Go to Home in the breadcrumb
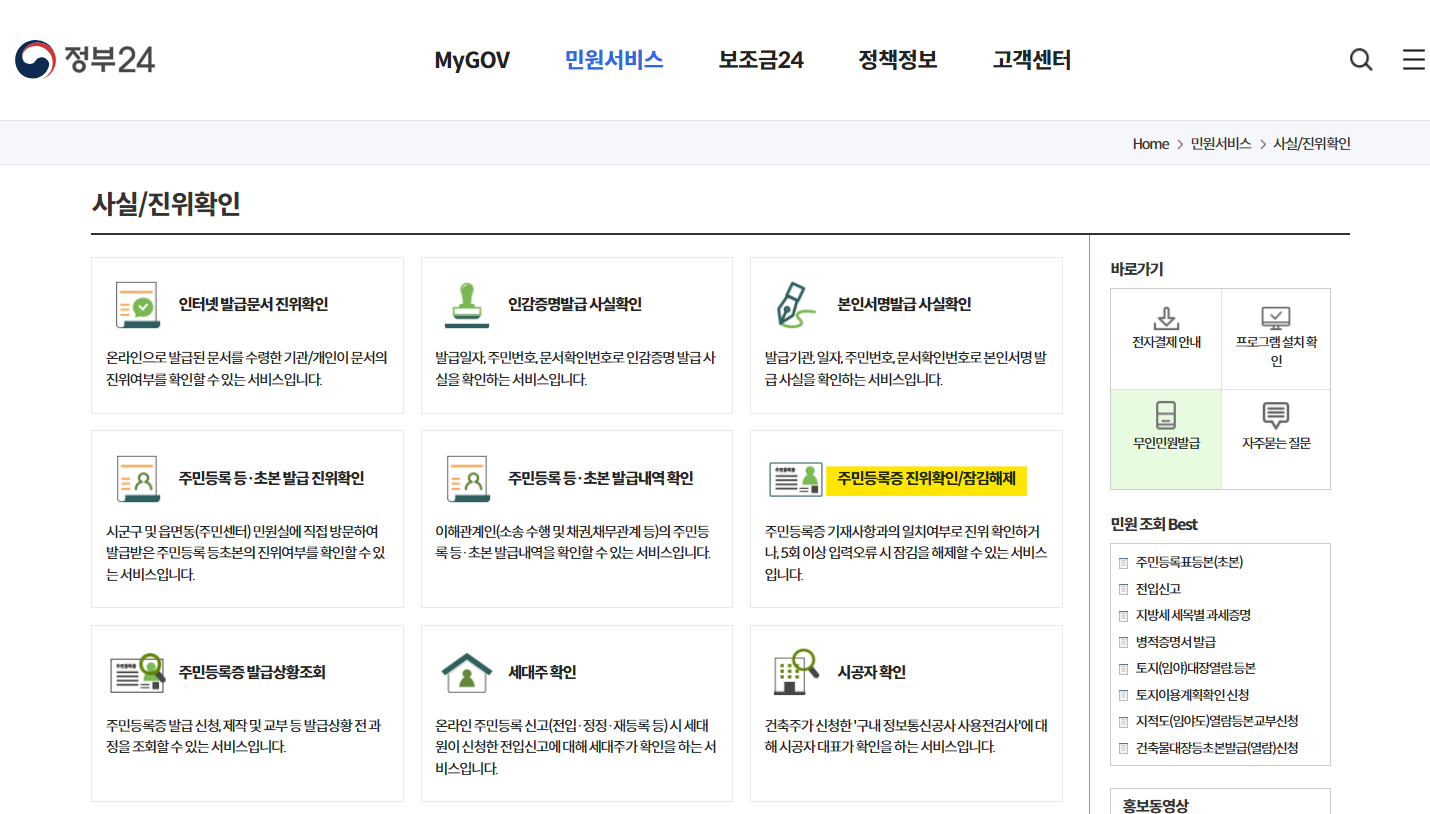Viewport: 1430px width, 814px height. click(x=1151, y=144)
